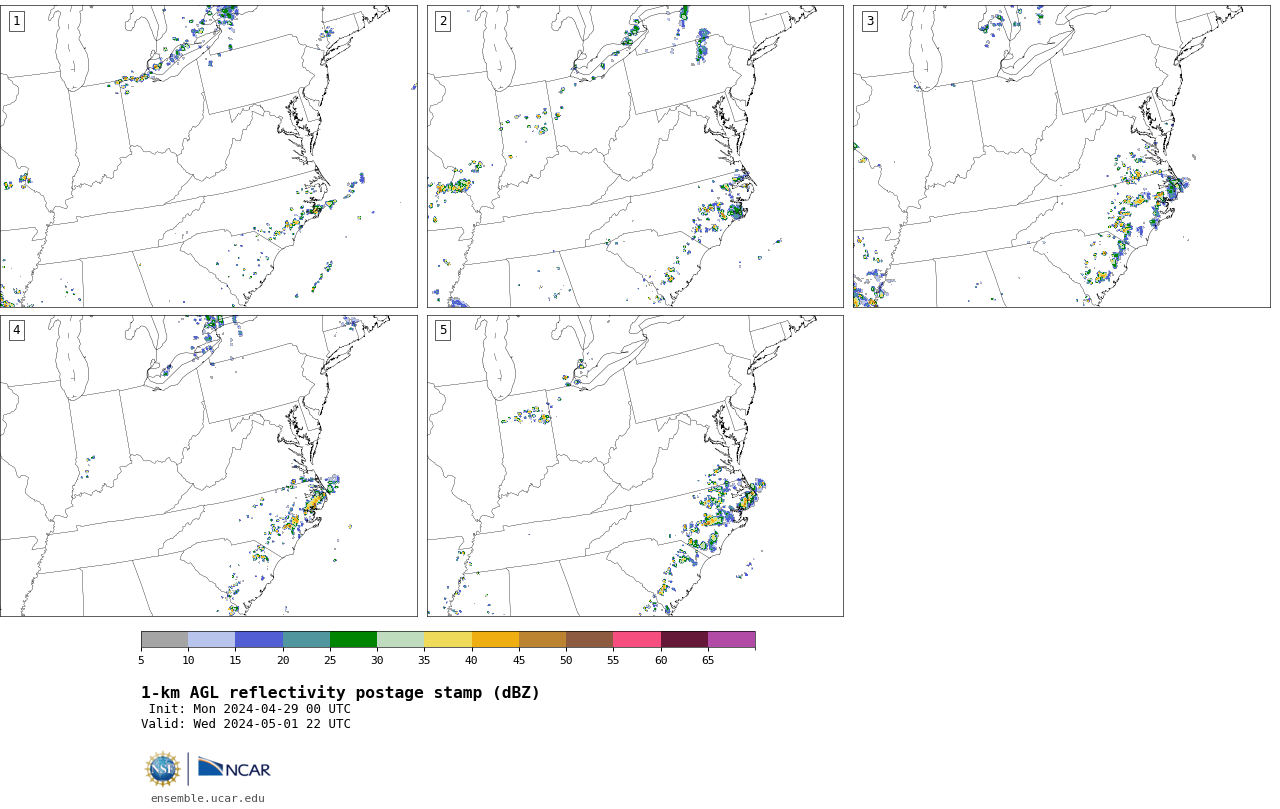Click the colorbar tick label 20
This screenshot has width=1280, height=809.
283,660
